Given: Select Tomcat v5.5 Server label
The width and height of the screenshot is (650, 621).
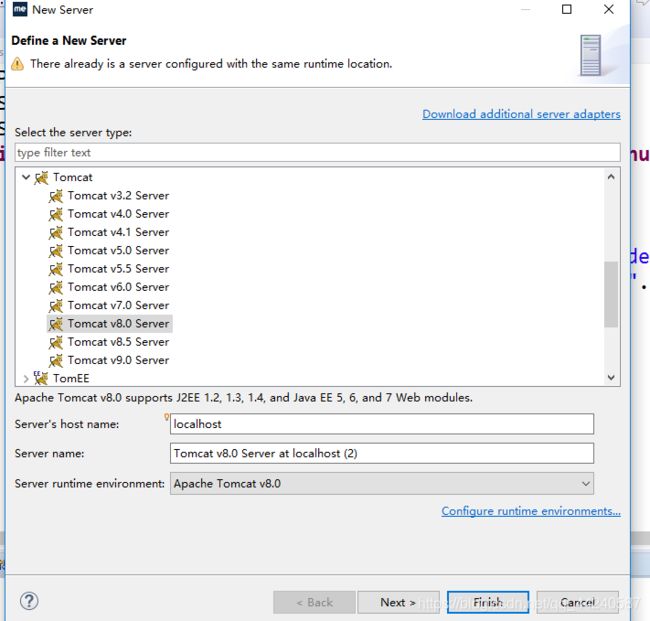Looking at the screenshot, I should coord(118,269).
